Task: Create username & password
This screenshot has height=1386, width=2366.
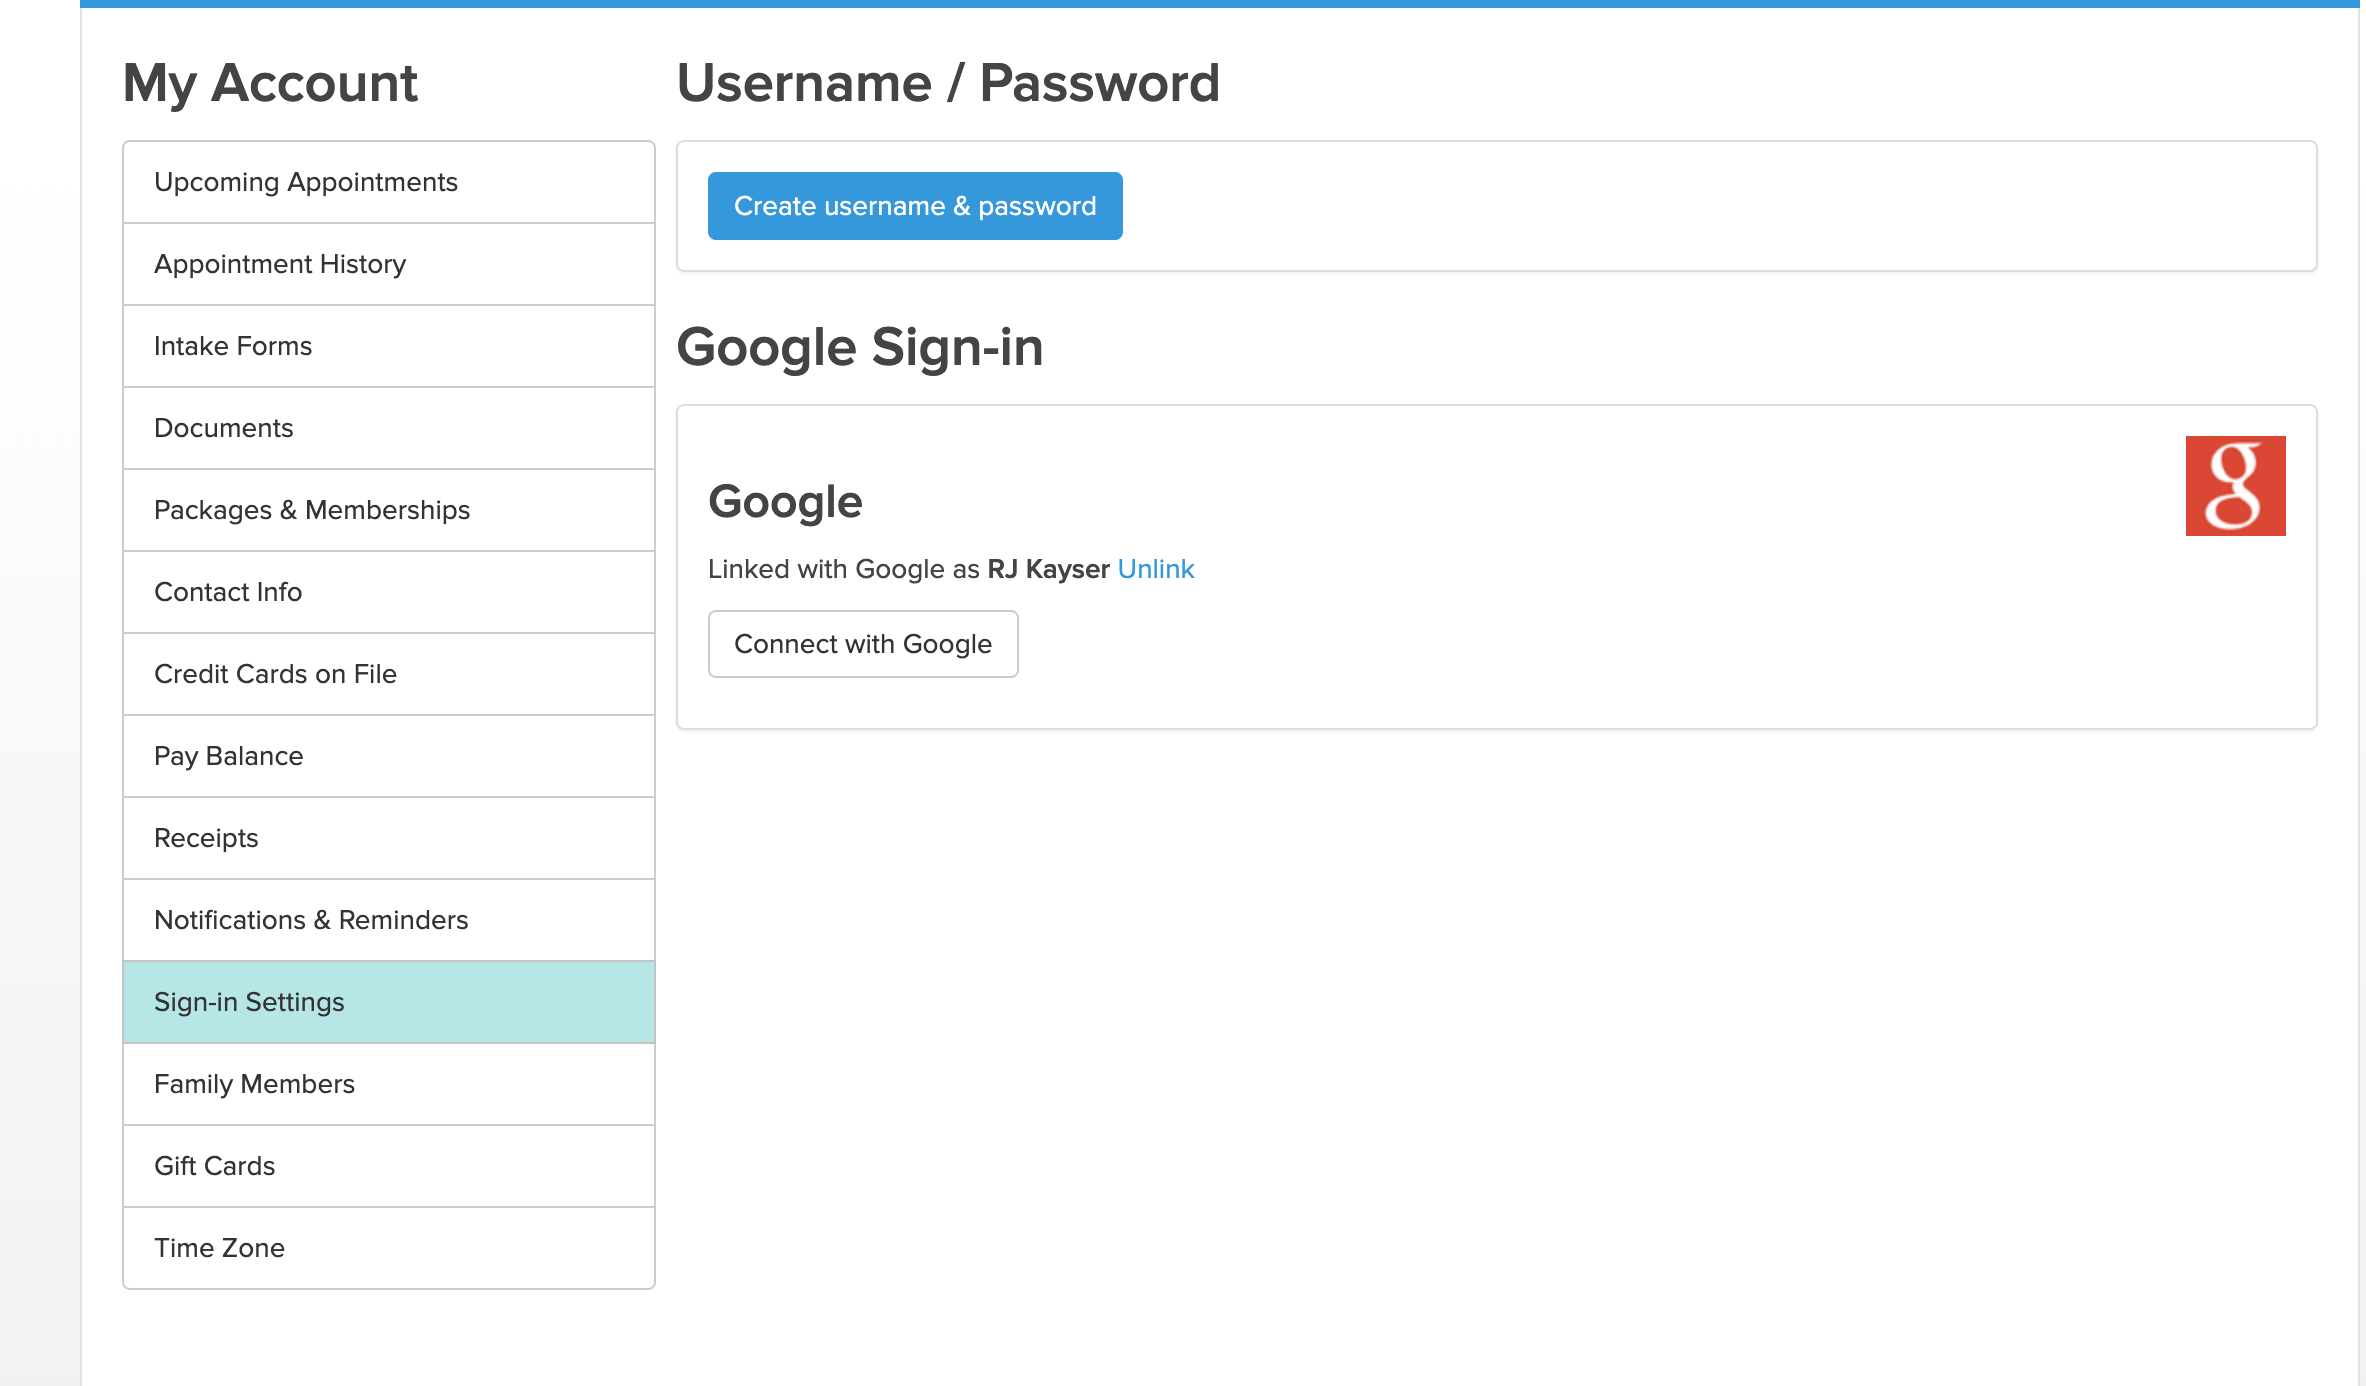Action: pyautogui.click(x=915, y=206)
